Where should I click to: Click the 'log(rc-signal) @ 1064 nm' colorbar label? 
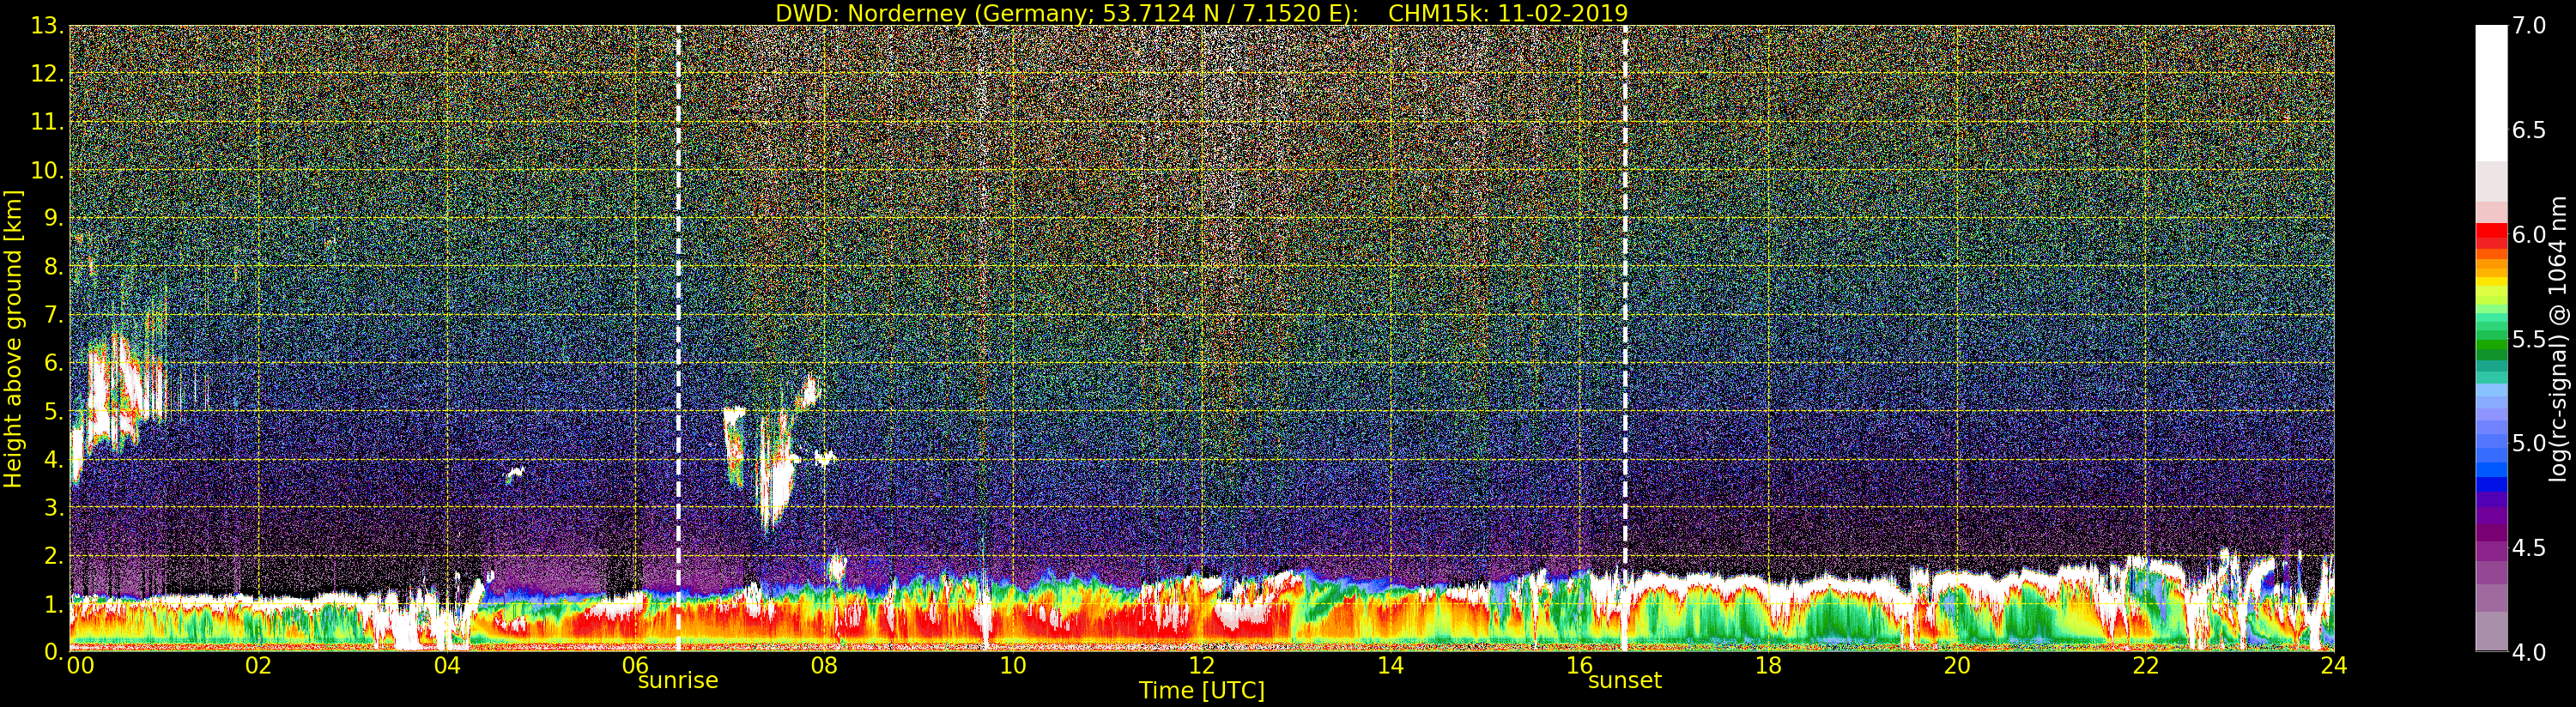2560,338
